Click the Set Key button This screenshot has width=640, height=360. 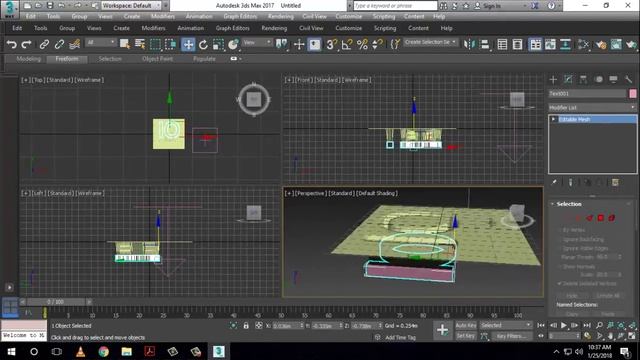[x=466, y=336]
